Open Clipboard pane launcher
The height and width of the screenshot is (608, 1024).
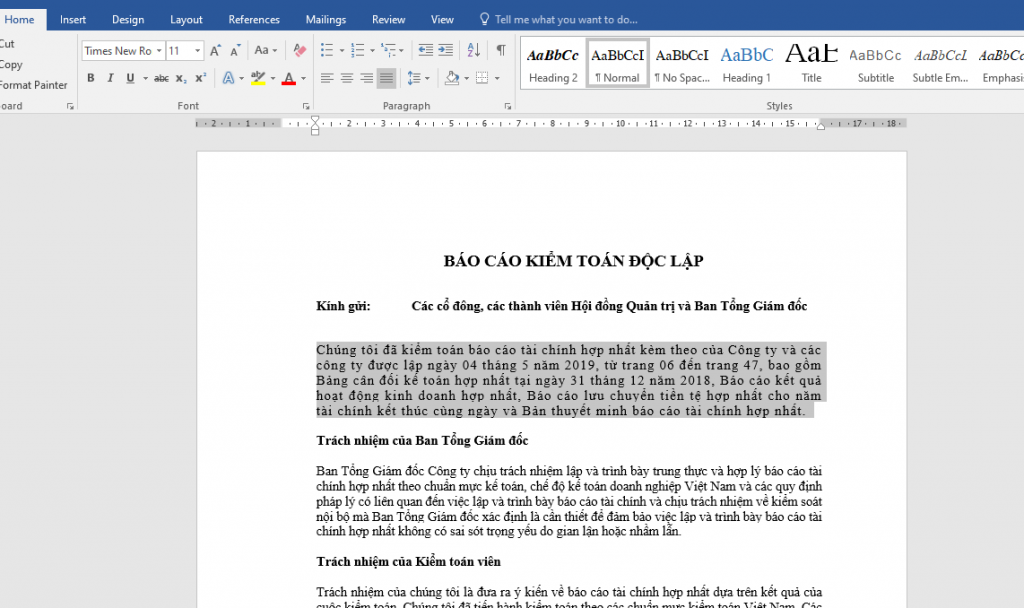pos(70,106)
